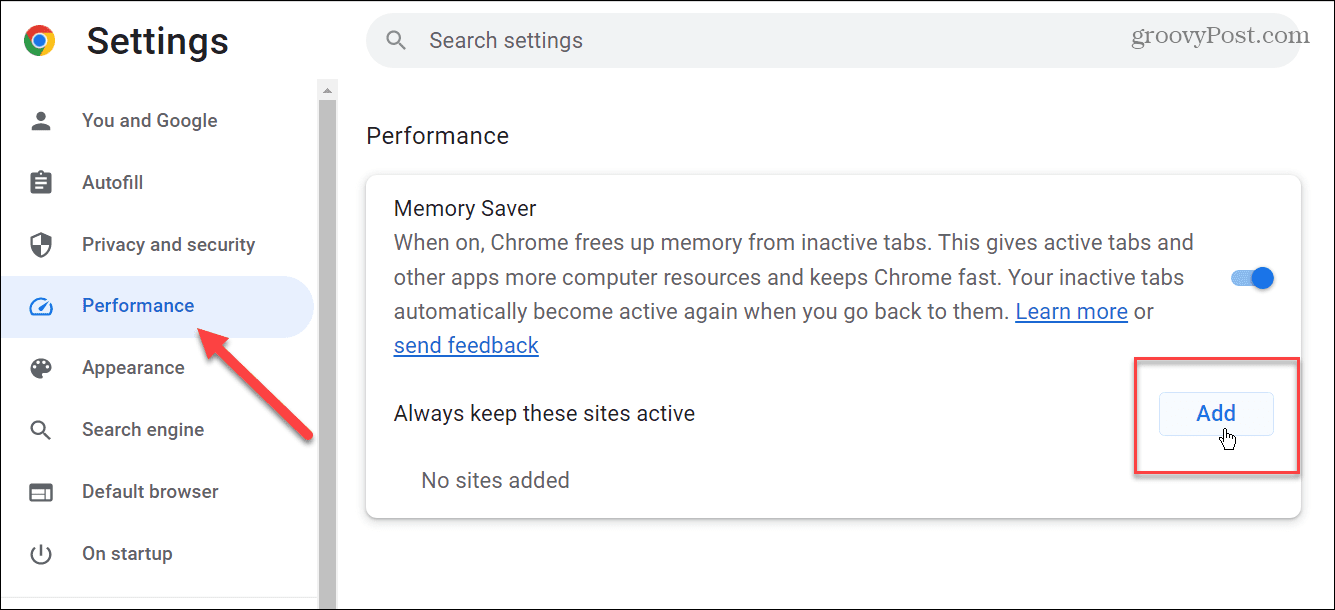Click into the Search settings field
Image resolution: width=1335 pixels, height=610 pixels.
click(833, 41)
